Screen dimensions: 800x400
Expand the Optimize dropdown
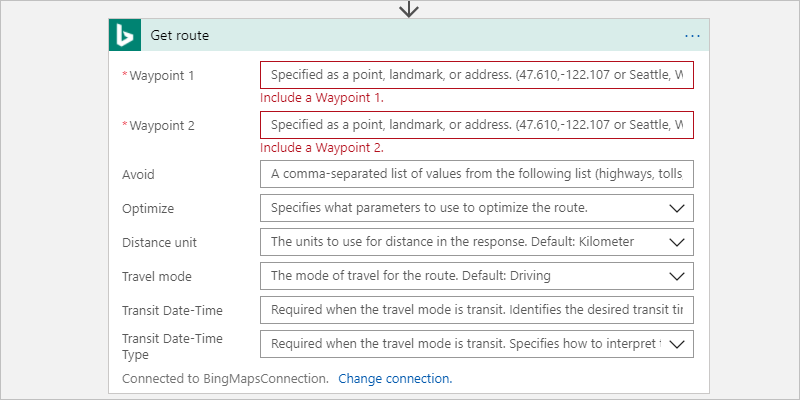click(x=476, y=208)
